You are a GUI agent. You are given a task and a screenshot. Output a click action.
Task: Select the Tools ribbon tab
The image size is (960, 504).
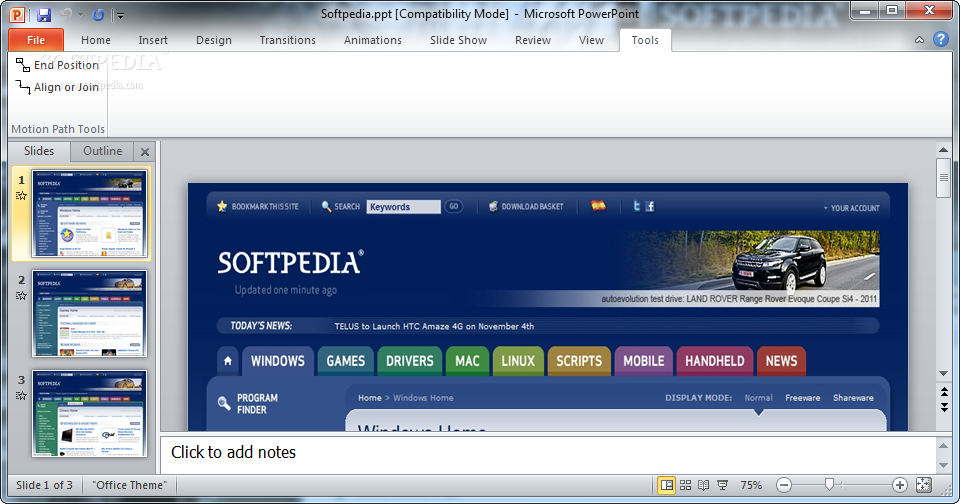[x=645, y=40]
